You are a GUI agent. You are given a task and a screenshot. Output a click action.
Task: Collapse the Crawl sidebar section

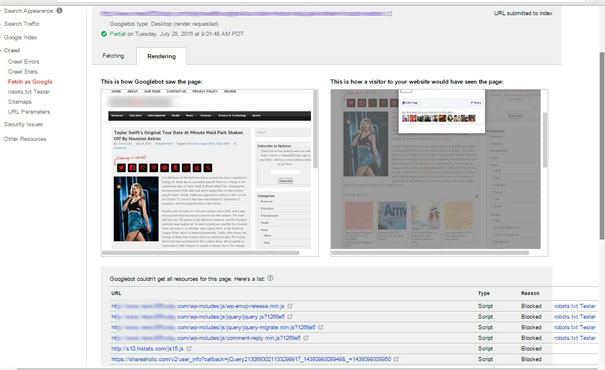click(12, 50)
